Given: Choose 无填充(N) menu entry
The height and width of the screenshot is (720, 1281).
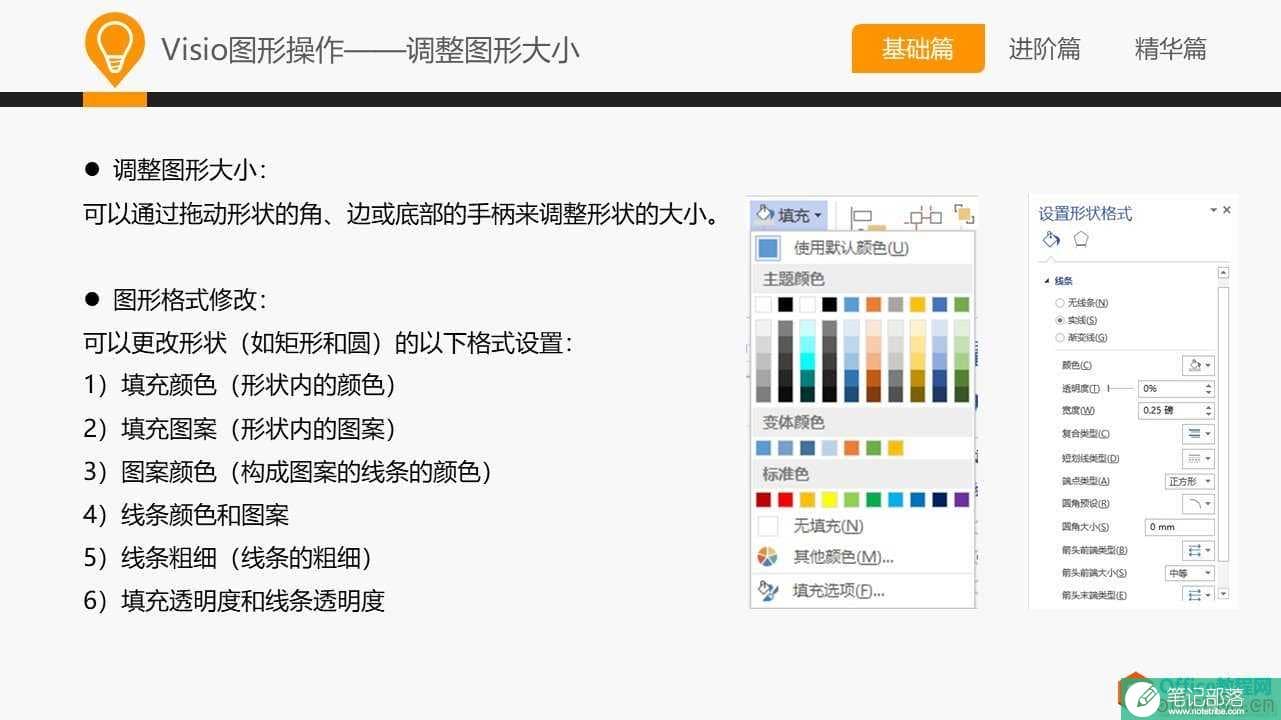Looking at the screenshot, I should point(862,525).
